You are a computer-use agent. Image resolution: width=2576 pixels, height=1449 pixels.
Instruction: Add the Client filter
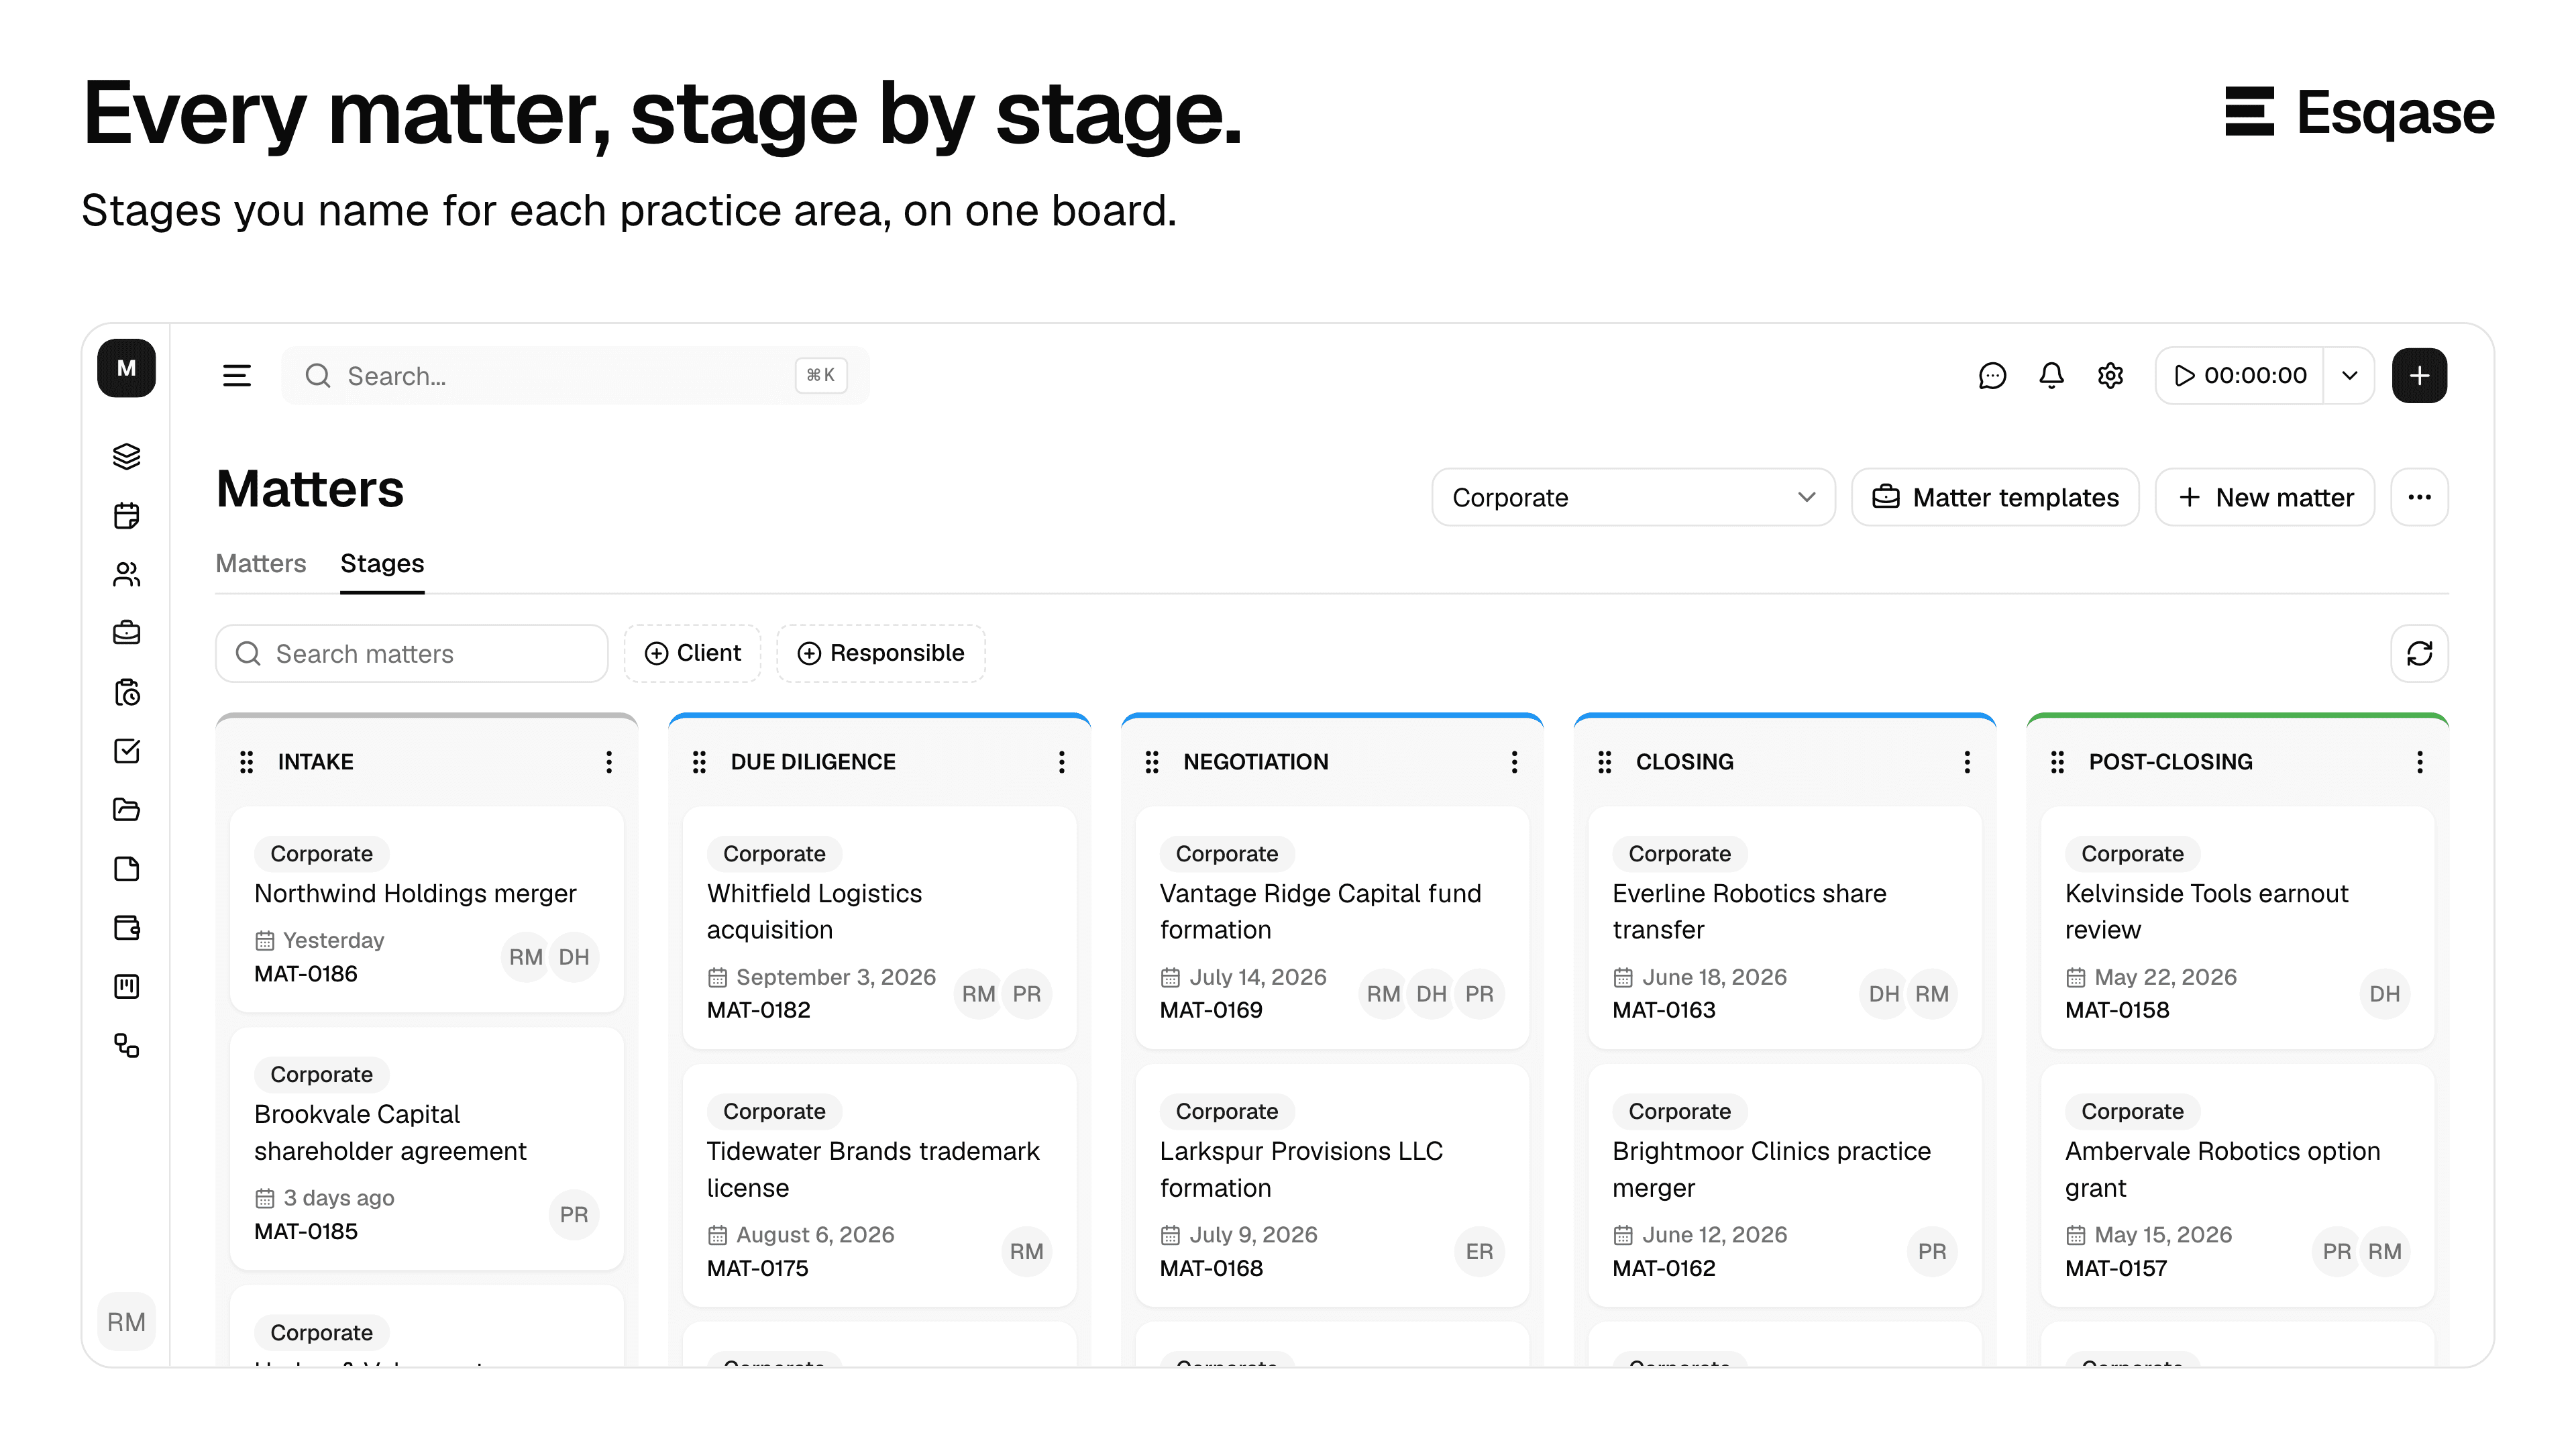point(693,654)
